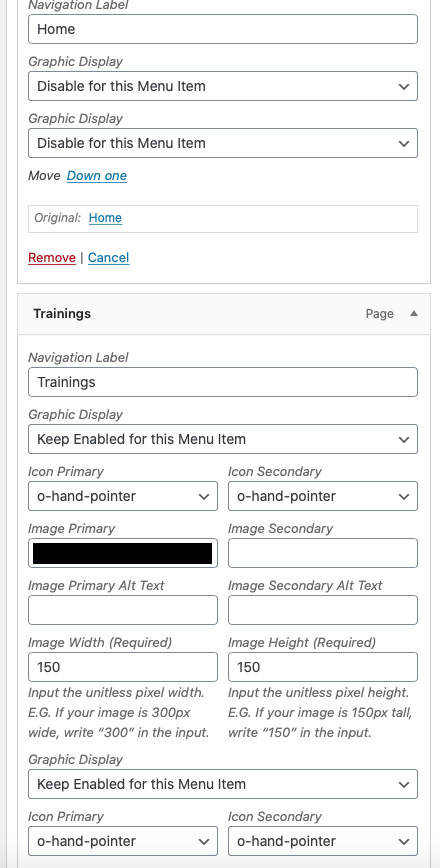This screenshot has width=440, height=868.
Task: Open the Original Home link
Action: 105,218
